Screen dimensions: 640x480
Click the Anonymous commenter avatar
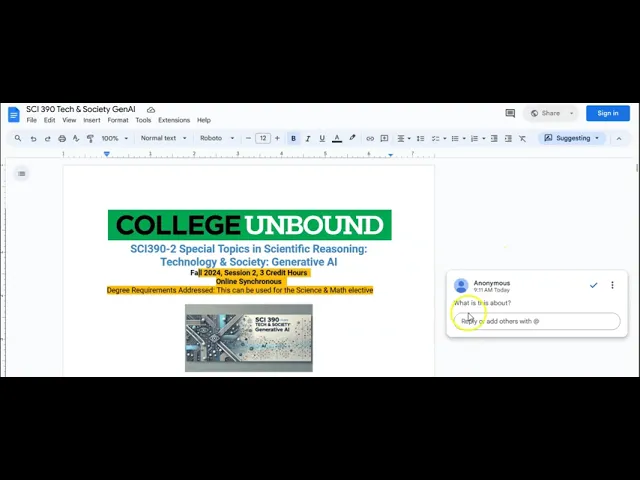[x=461, y=285]
